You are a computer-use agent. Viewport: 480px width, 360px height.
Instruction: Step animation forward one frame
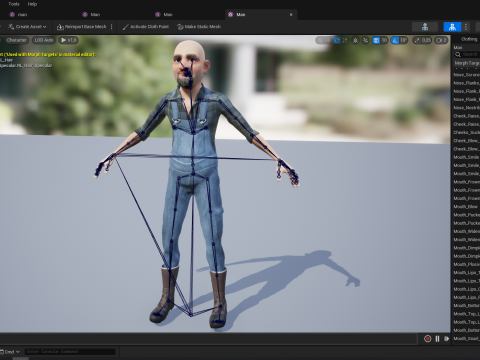coord(446,339)
